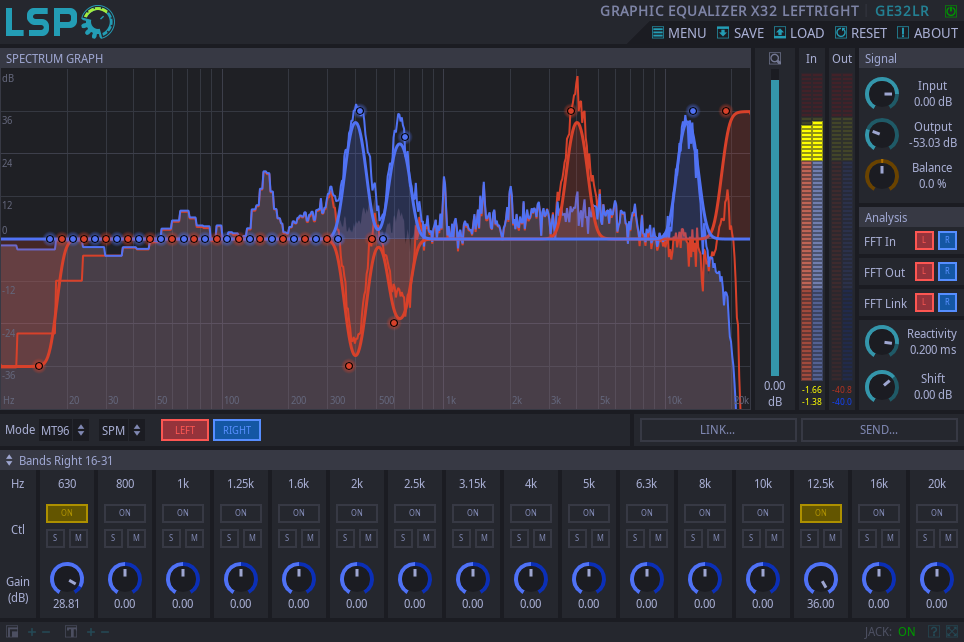Toggle FFT In right channel R

[x=947, y=241]
